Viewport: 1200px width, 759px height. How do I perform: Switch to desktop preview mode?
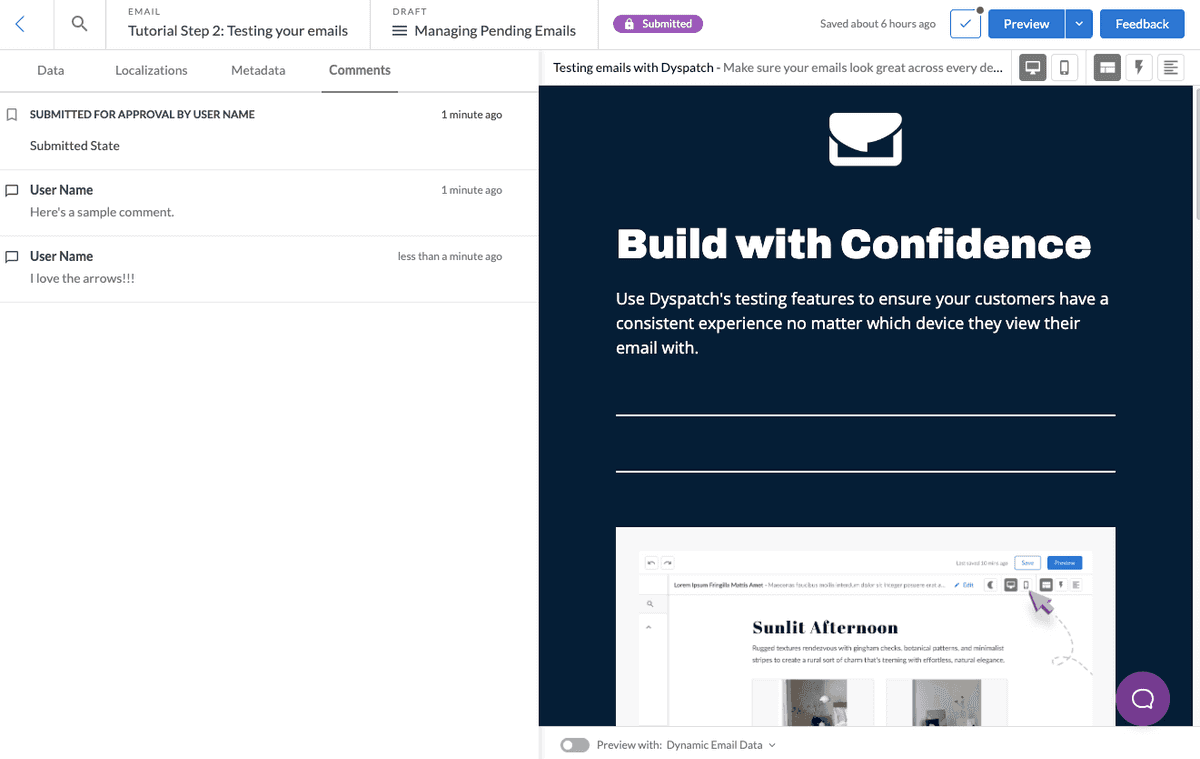(x=1034, y=67)
